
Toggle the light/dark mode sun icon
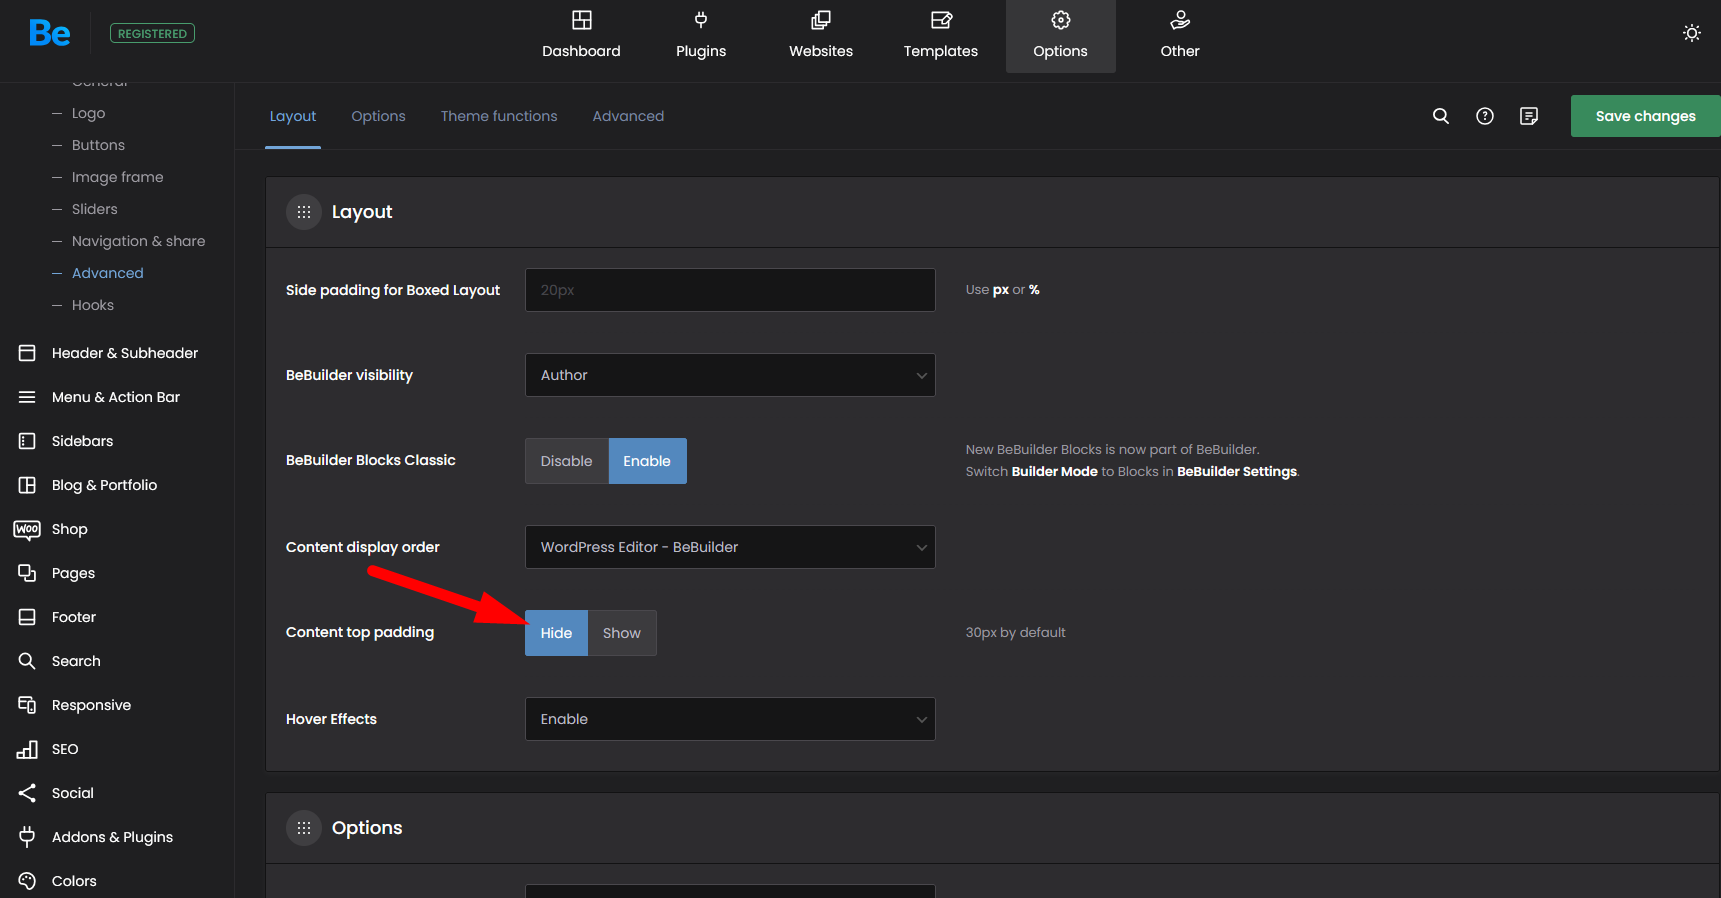tap(1691, 33)
